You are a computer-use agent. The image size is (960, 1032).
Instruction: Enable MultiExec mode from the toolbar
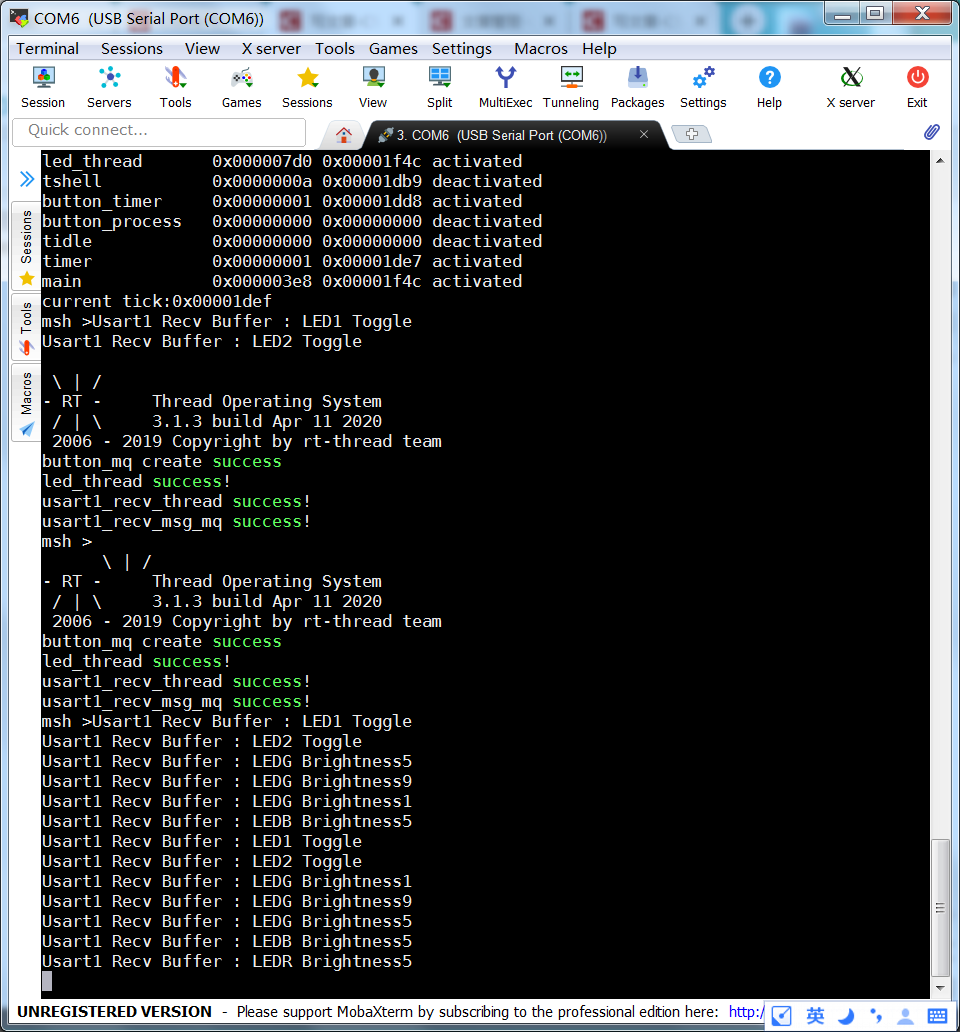[505, 87]
